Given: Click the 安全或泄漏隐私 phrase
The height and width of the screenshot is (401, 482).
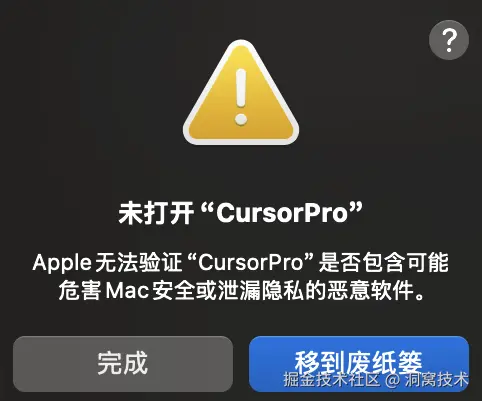Looking at the screenshot, I should 227,291.
